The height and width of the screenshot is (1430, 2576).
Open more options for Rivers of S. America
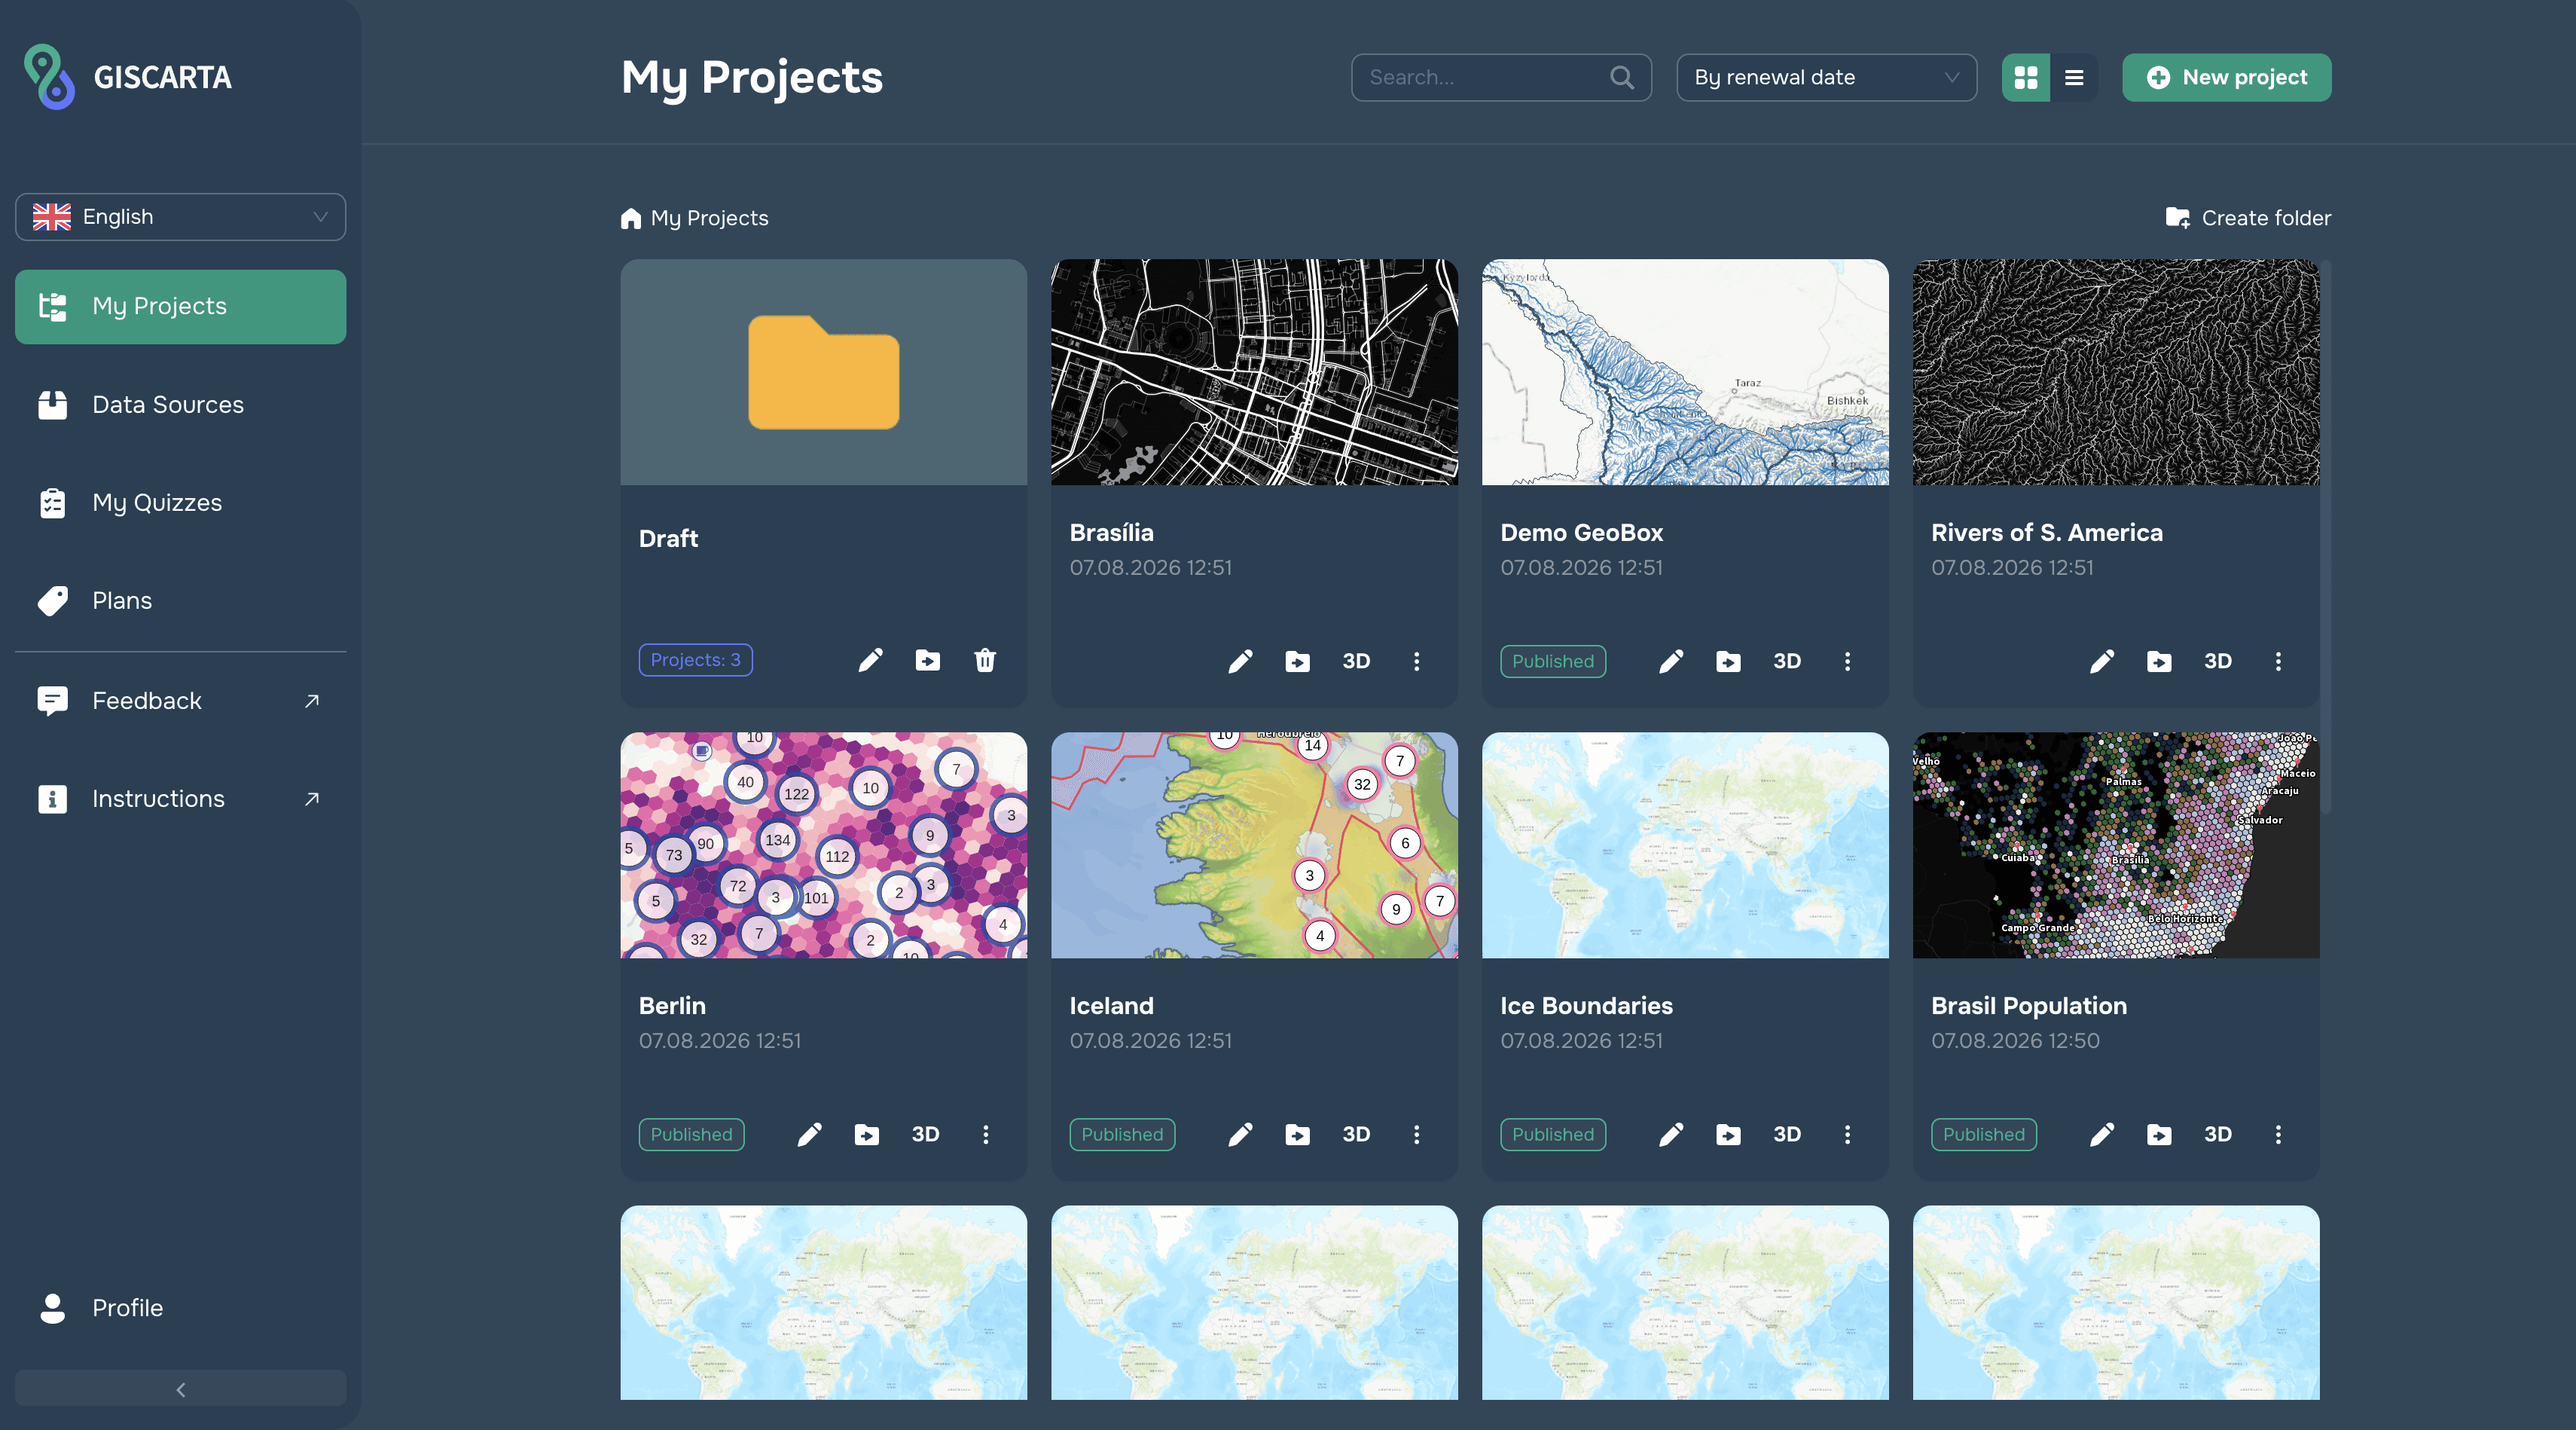2278,661
